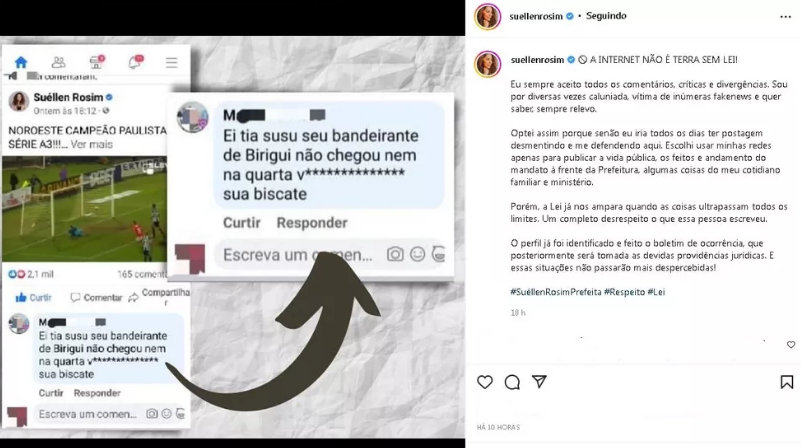
Task: Open the #Lei hashtag link
Action: tap(656, 292)
